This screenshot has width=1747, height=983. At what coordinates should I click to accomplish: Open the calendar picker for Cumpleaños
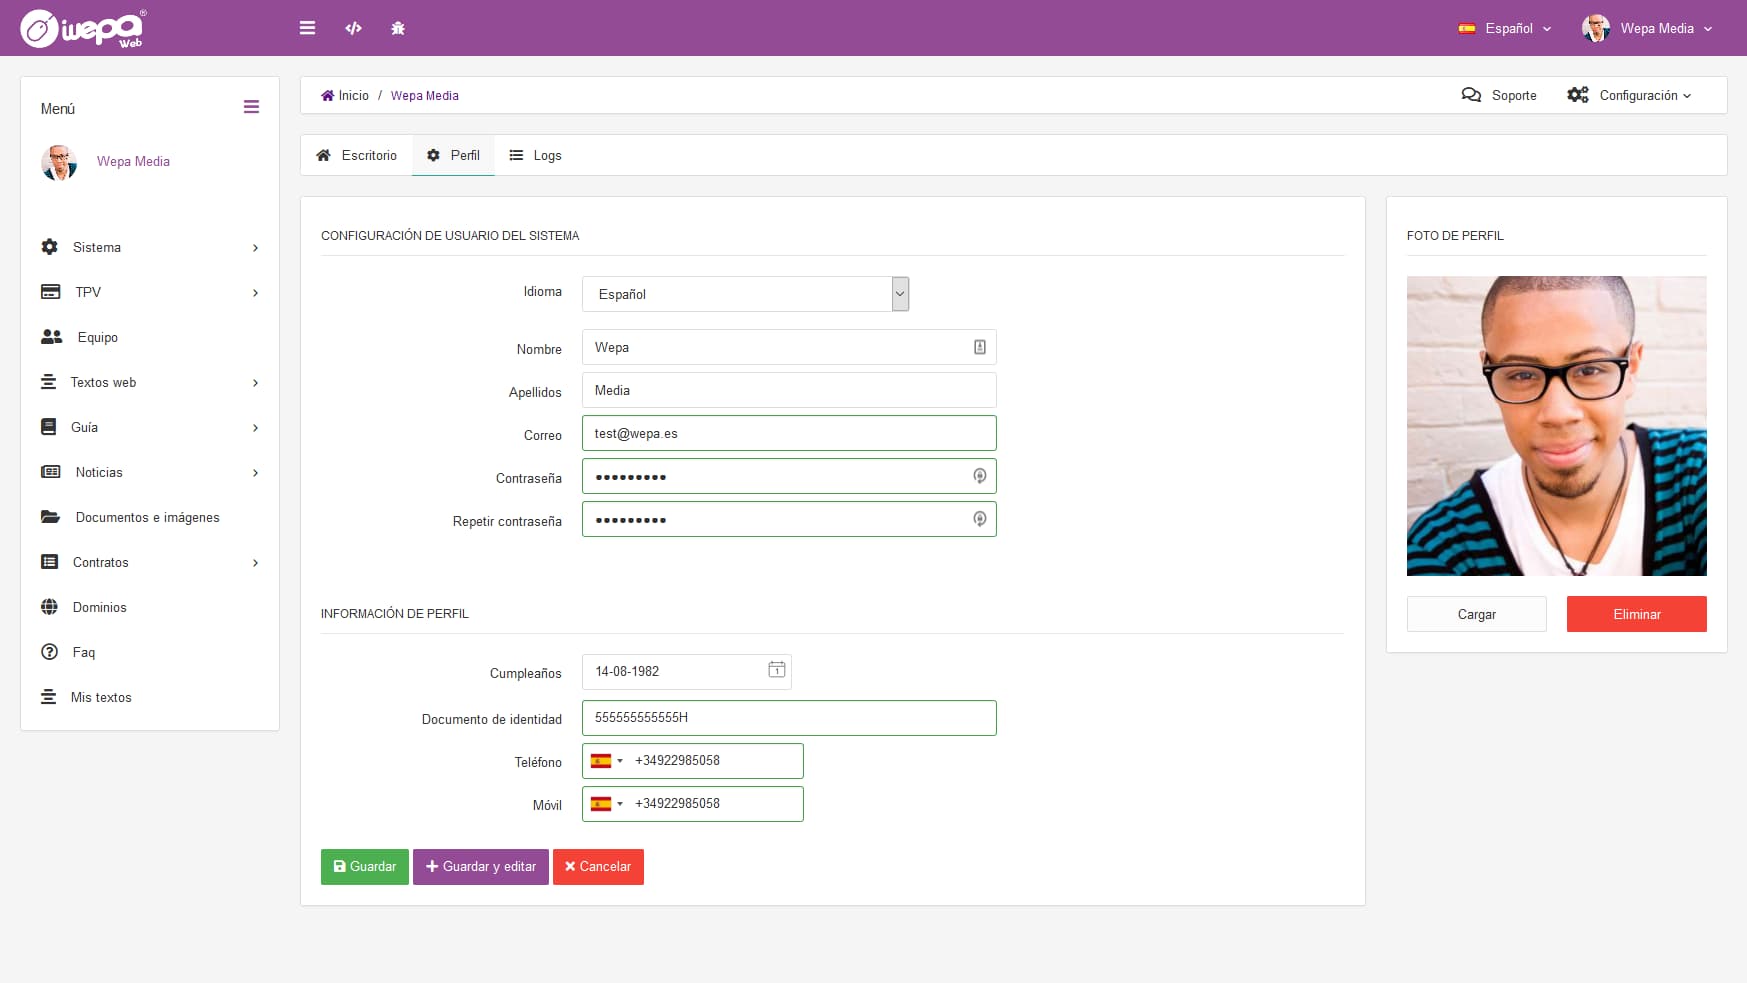point(776,670)
